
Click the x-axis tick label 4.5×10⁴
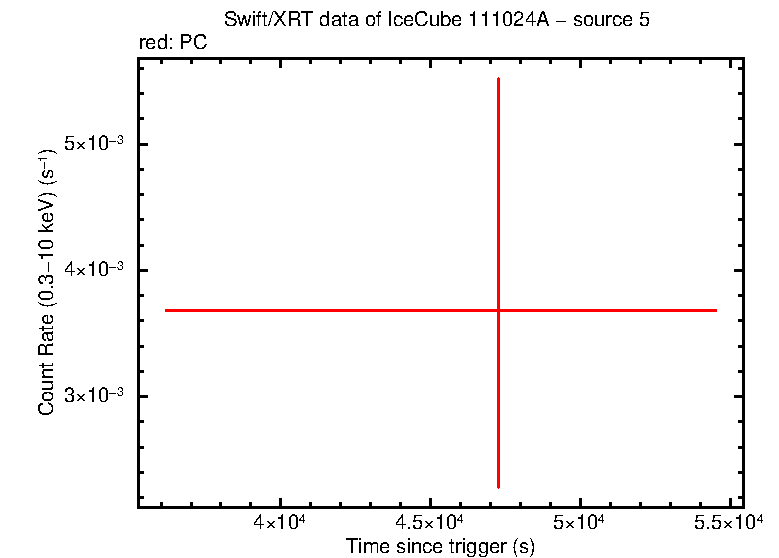[x=429, y=522]
